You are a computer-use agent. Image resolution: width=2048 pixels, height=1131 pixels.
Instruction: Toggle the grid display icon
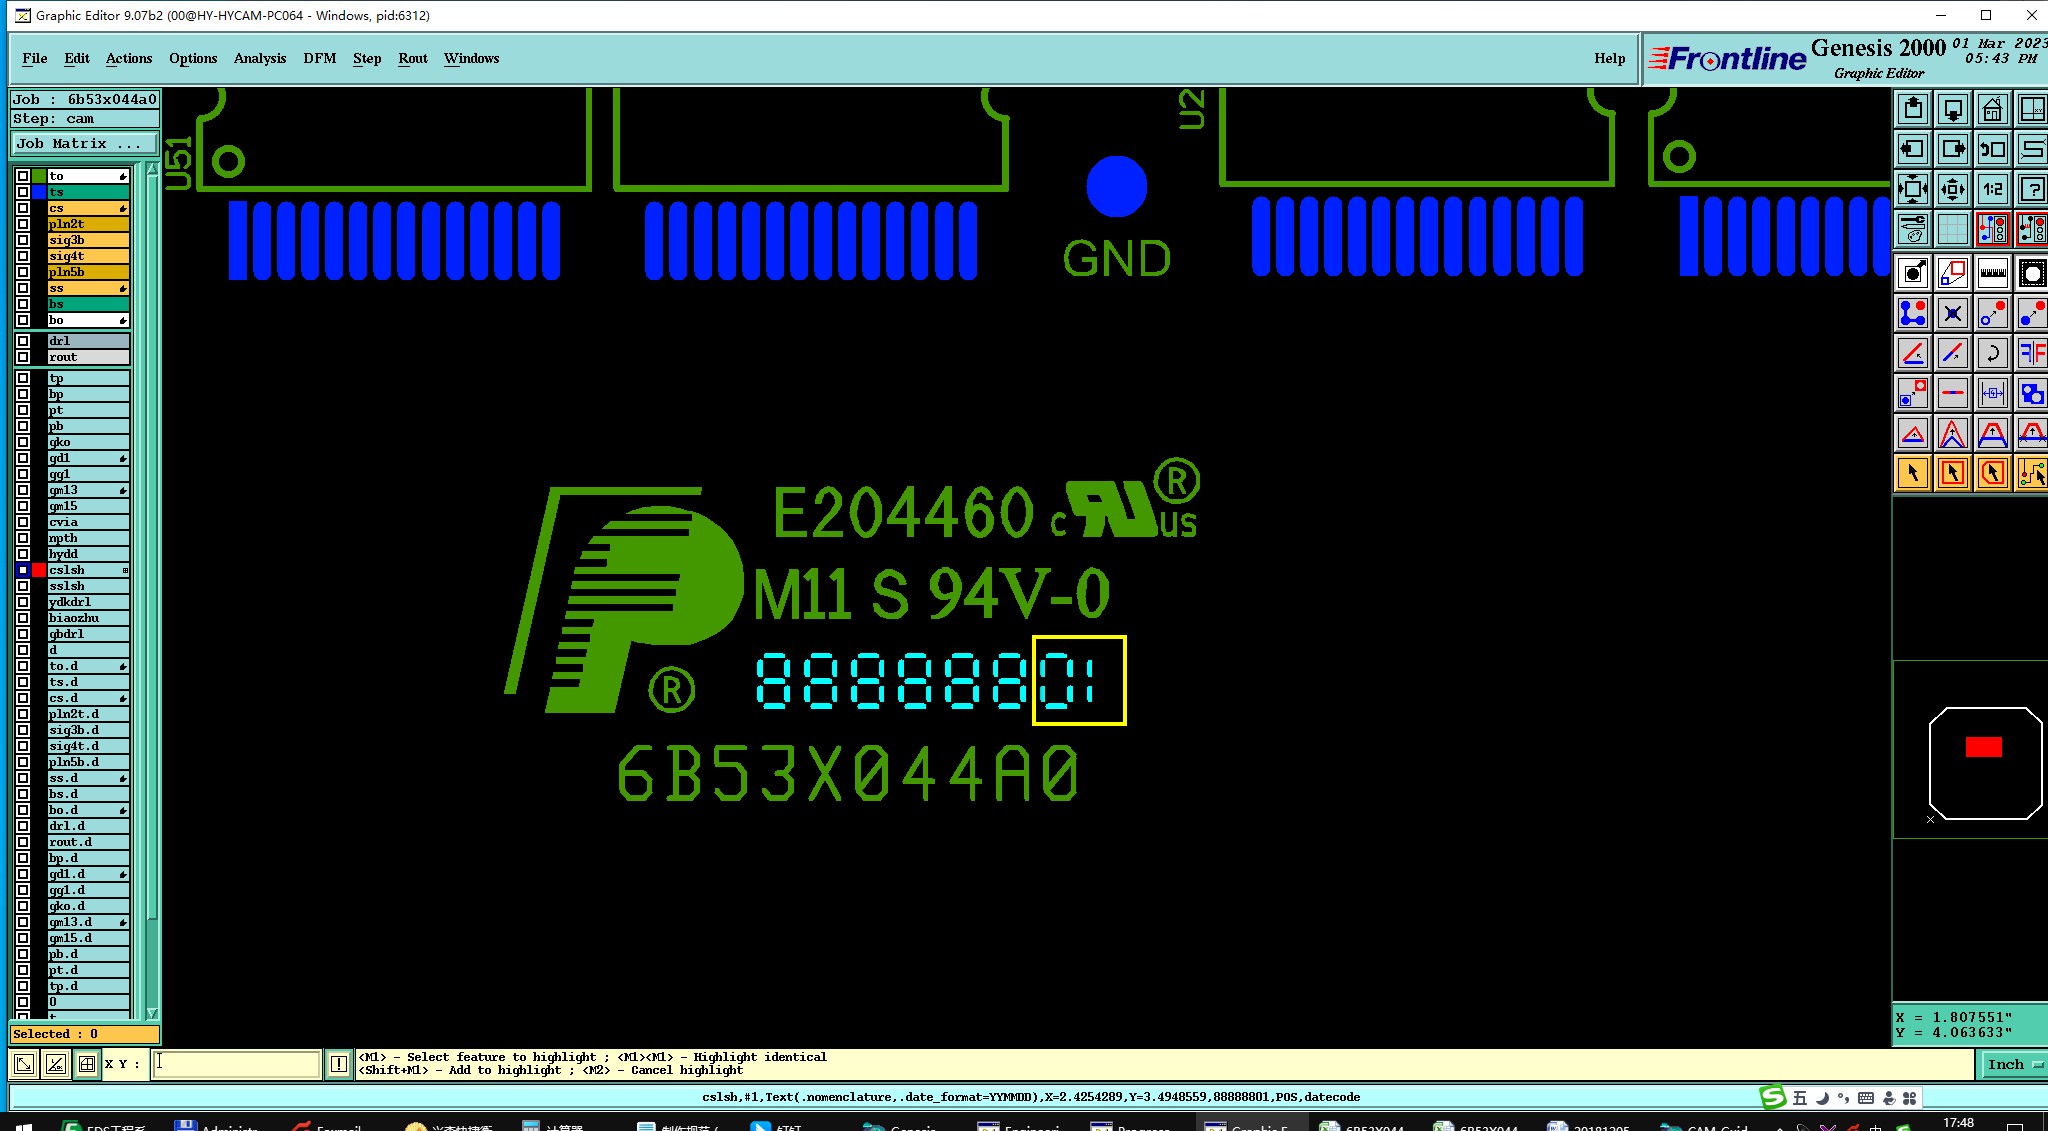click(x=1952, y=229)
